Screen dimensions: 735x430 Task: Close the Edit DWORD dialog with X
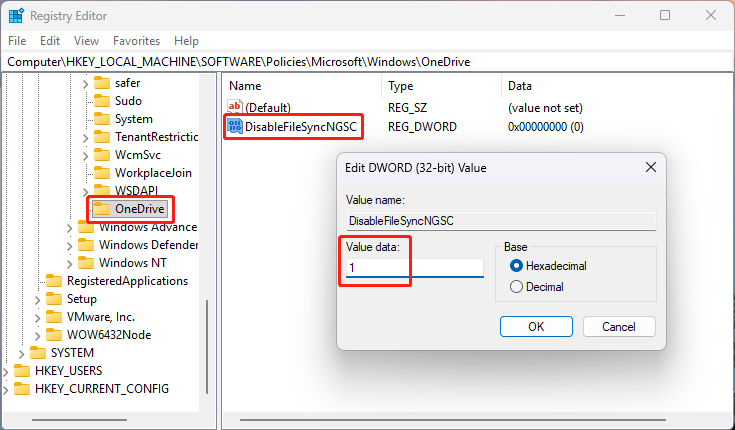(x=651, y=167)
